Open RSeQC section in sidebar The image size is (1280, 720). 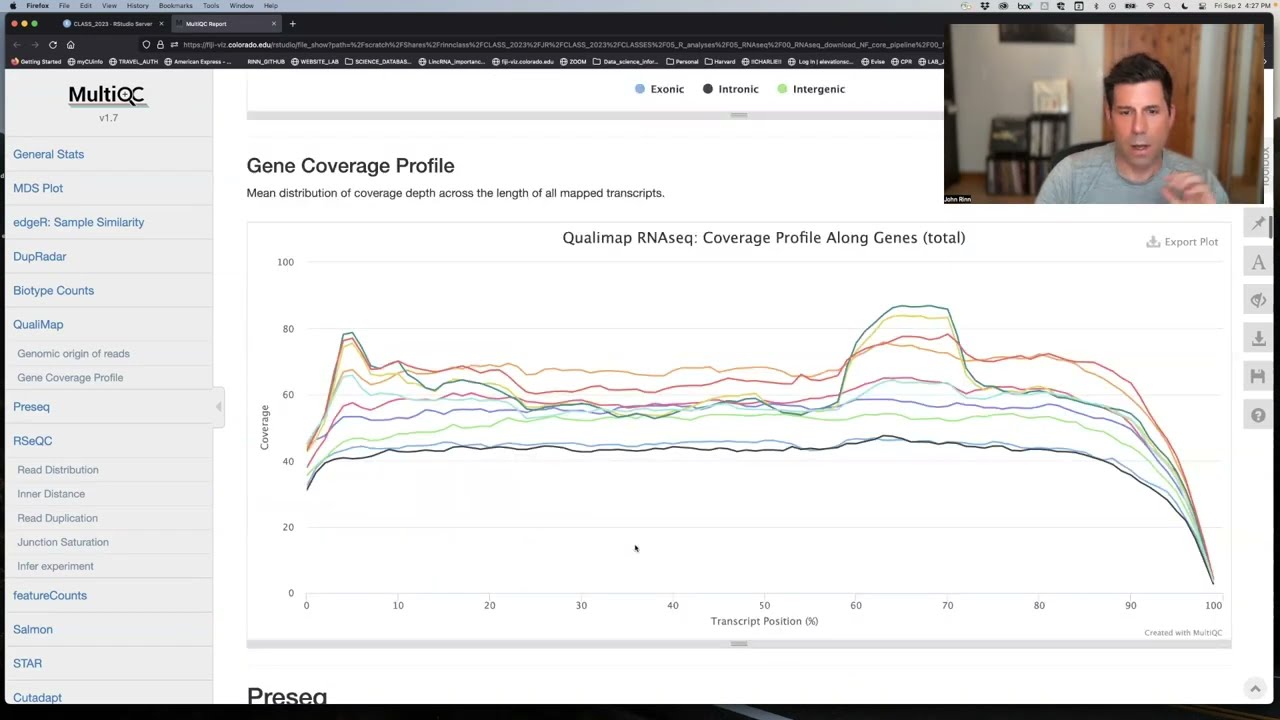pos(32,440)
